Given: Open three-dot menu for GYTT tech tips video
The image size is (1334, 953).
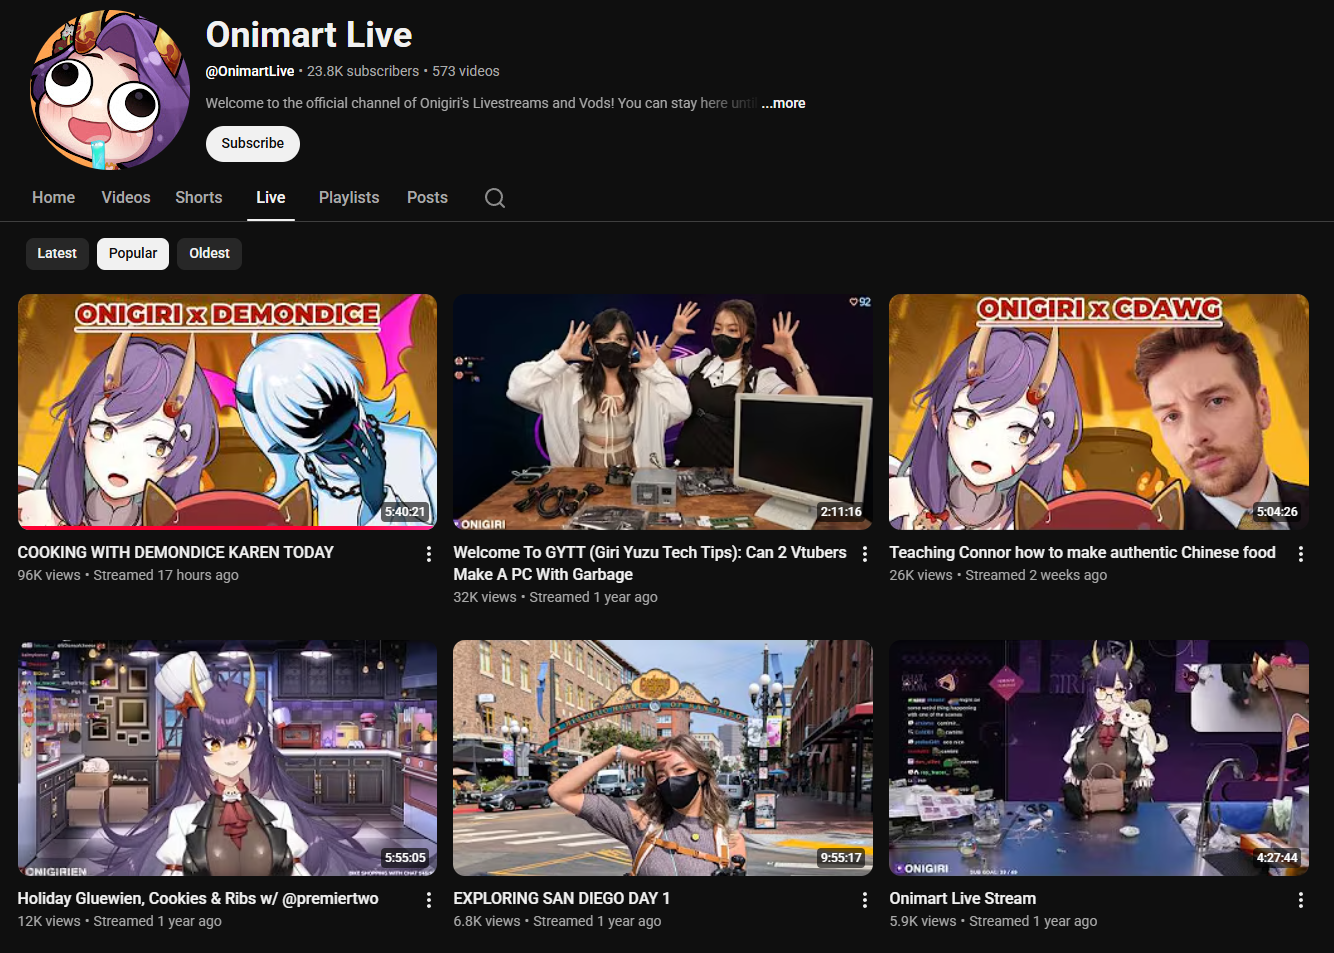Looking at the screenshot, I should pos(865,554).
